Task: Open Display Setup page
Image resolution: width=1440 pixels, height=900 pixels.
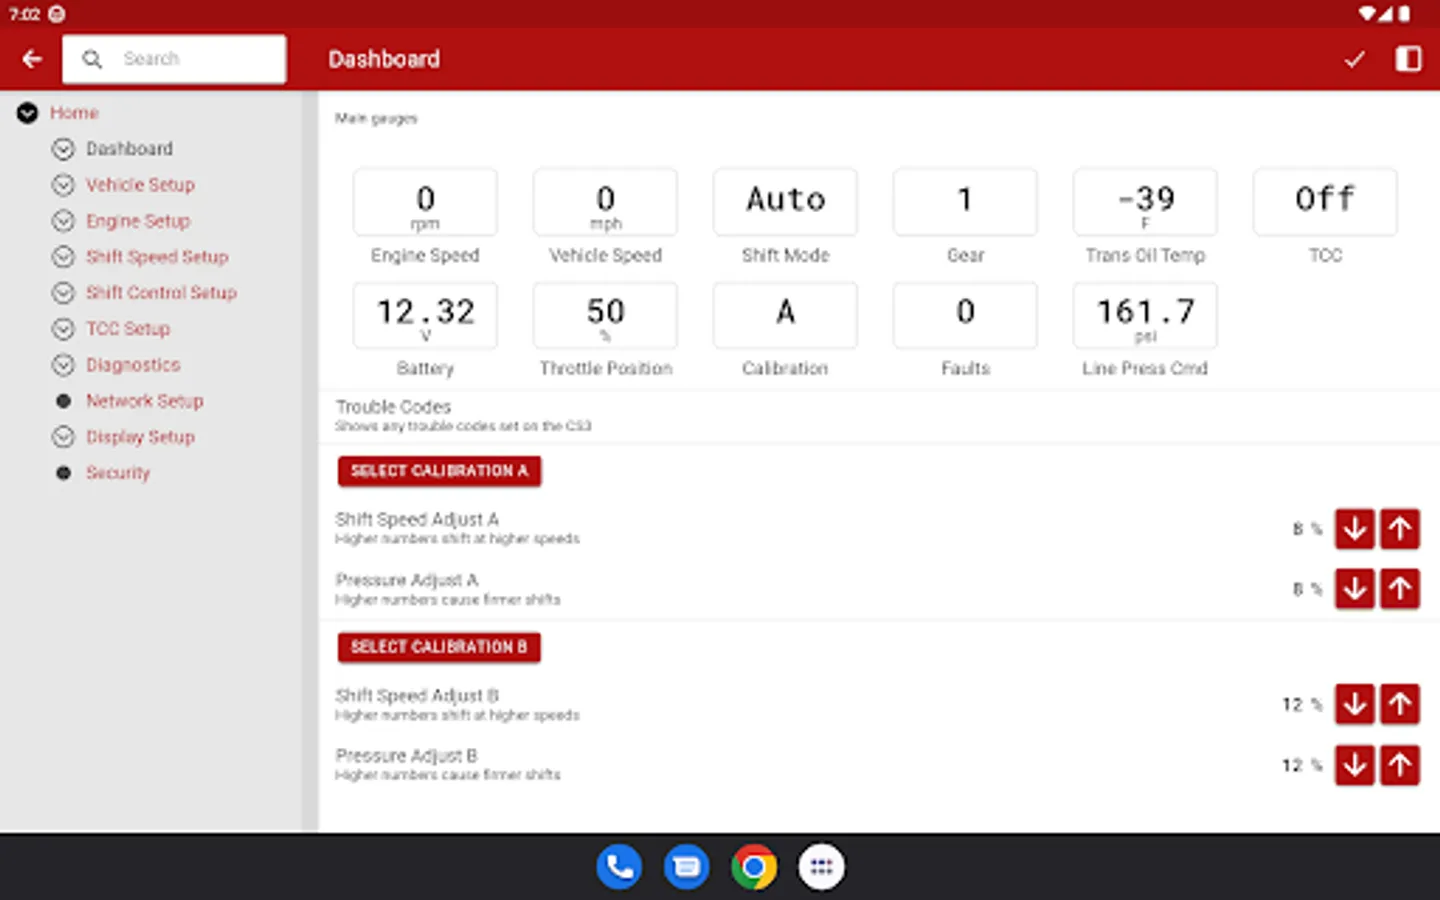Action: (140, 437)
